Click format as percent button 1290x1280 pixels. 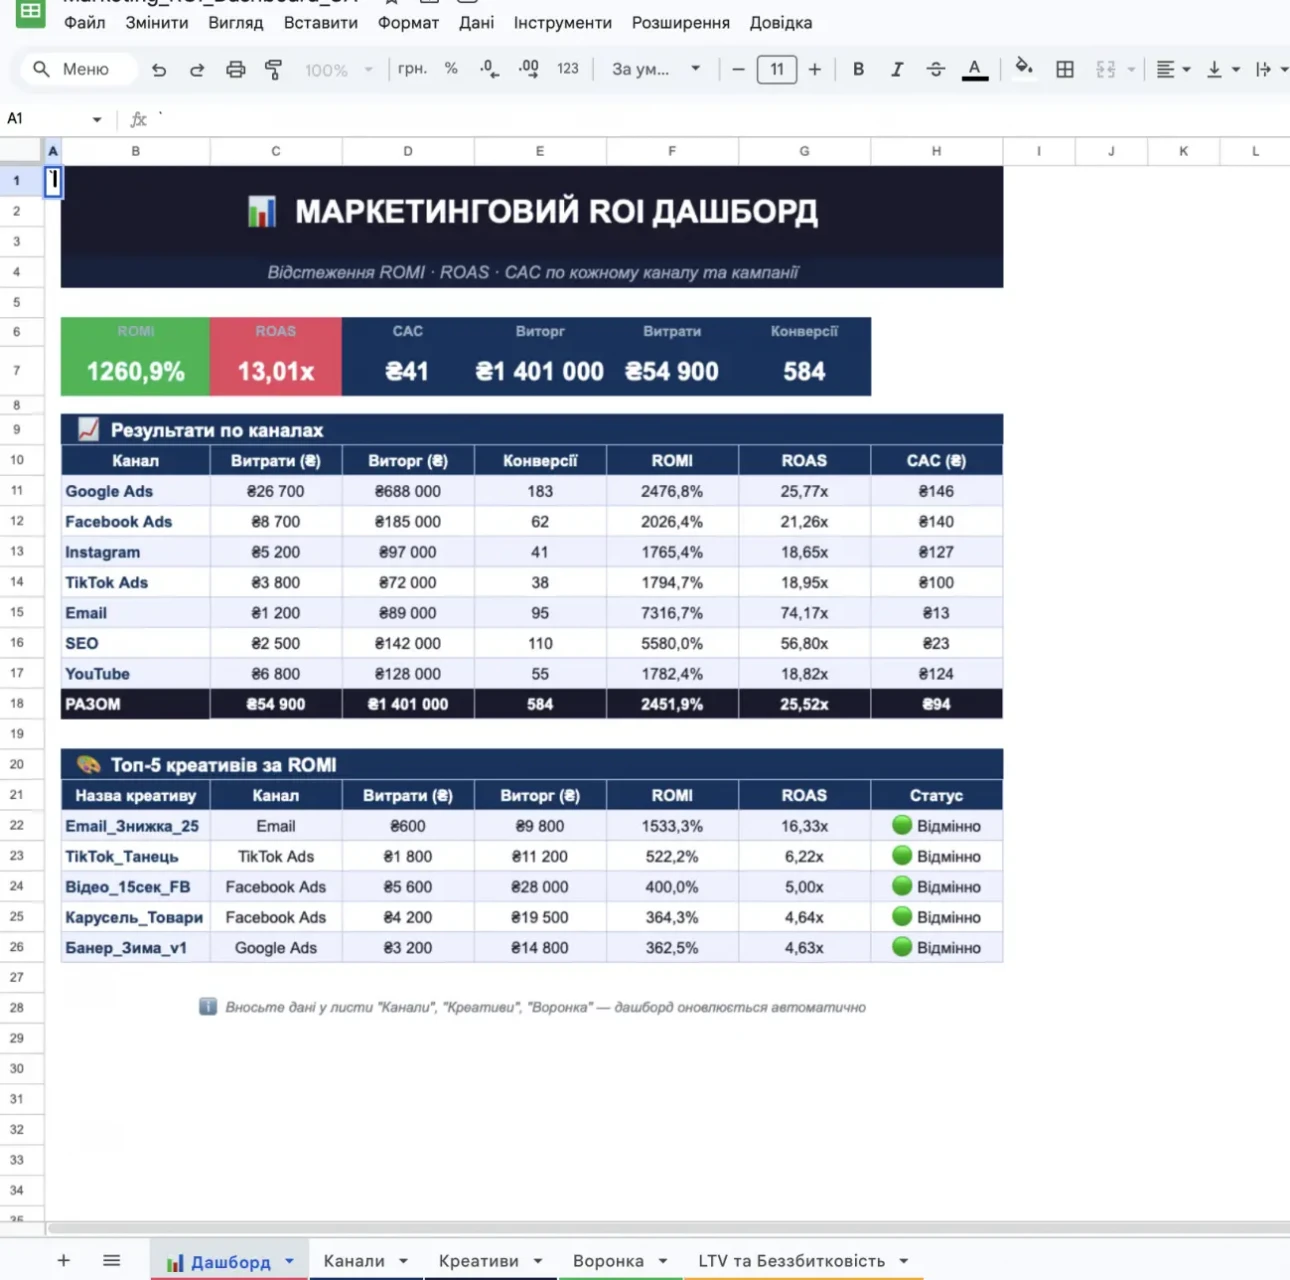pos(451,69)
